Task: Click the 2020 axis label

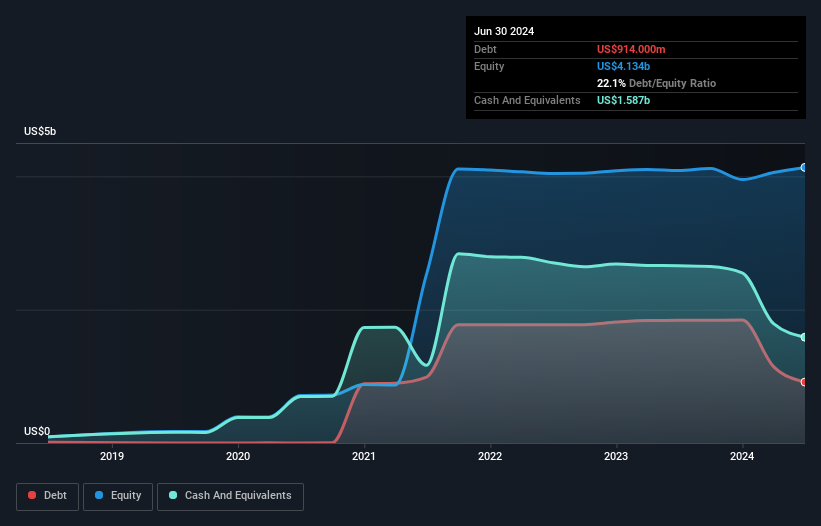Action: click(x=238, y=456)
